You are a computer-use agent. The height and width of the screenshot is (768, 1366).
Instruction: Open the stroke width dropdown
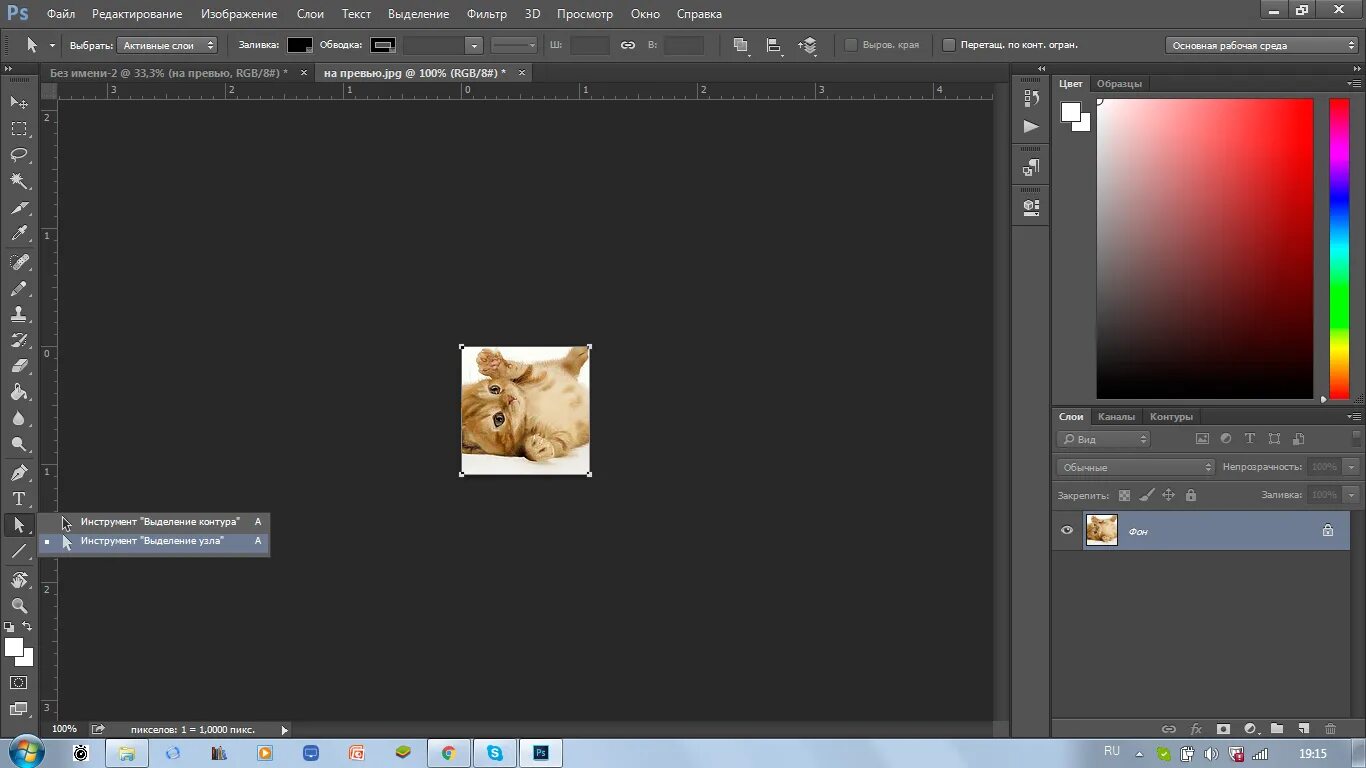click(474, 45)
